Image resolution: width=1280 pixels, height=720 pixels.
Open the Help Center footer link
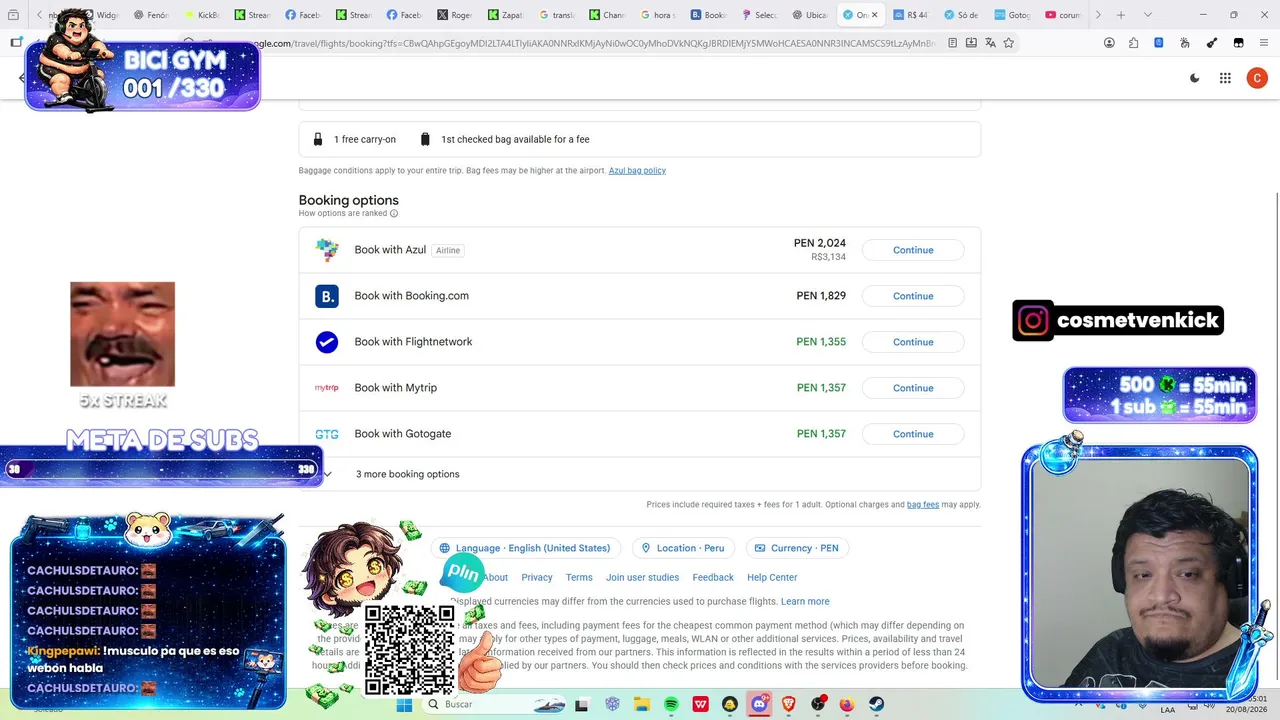point(772,577)
